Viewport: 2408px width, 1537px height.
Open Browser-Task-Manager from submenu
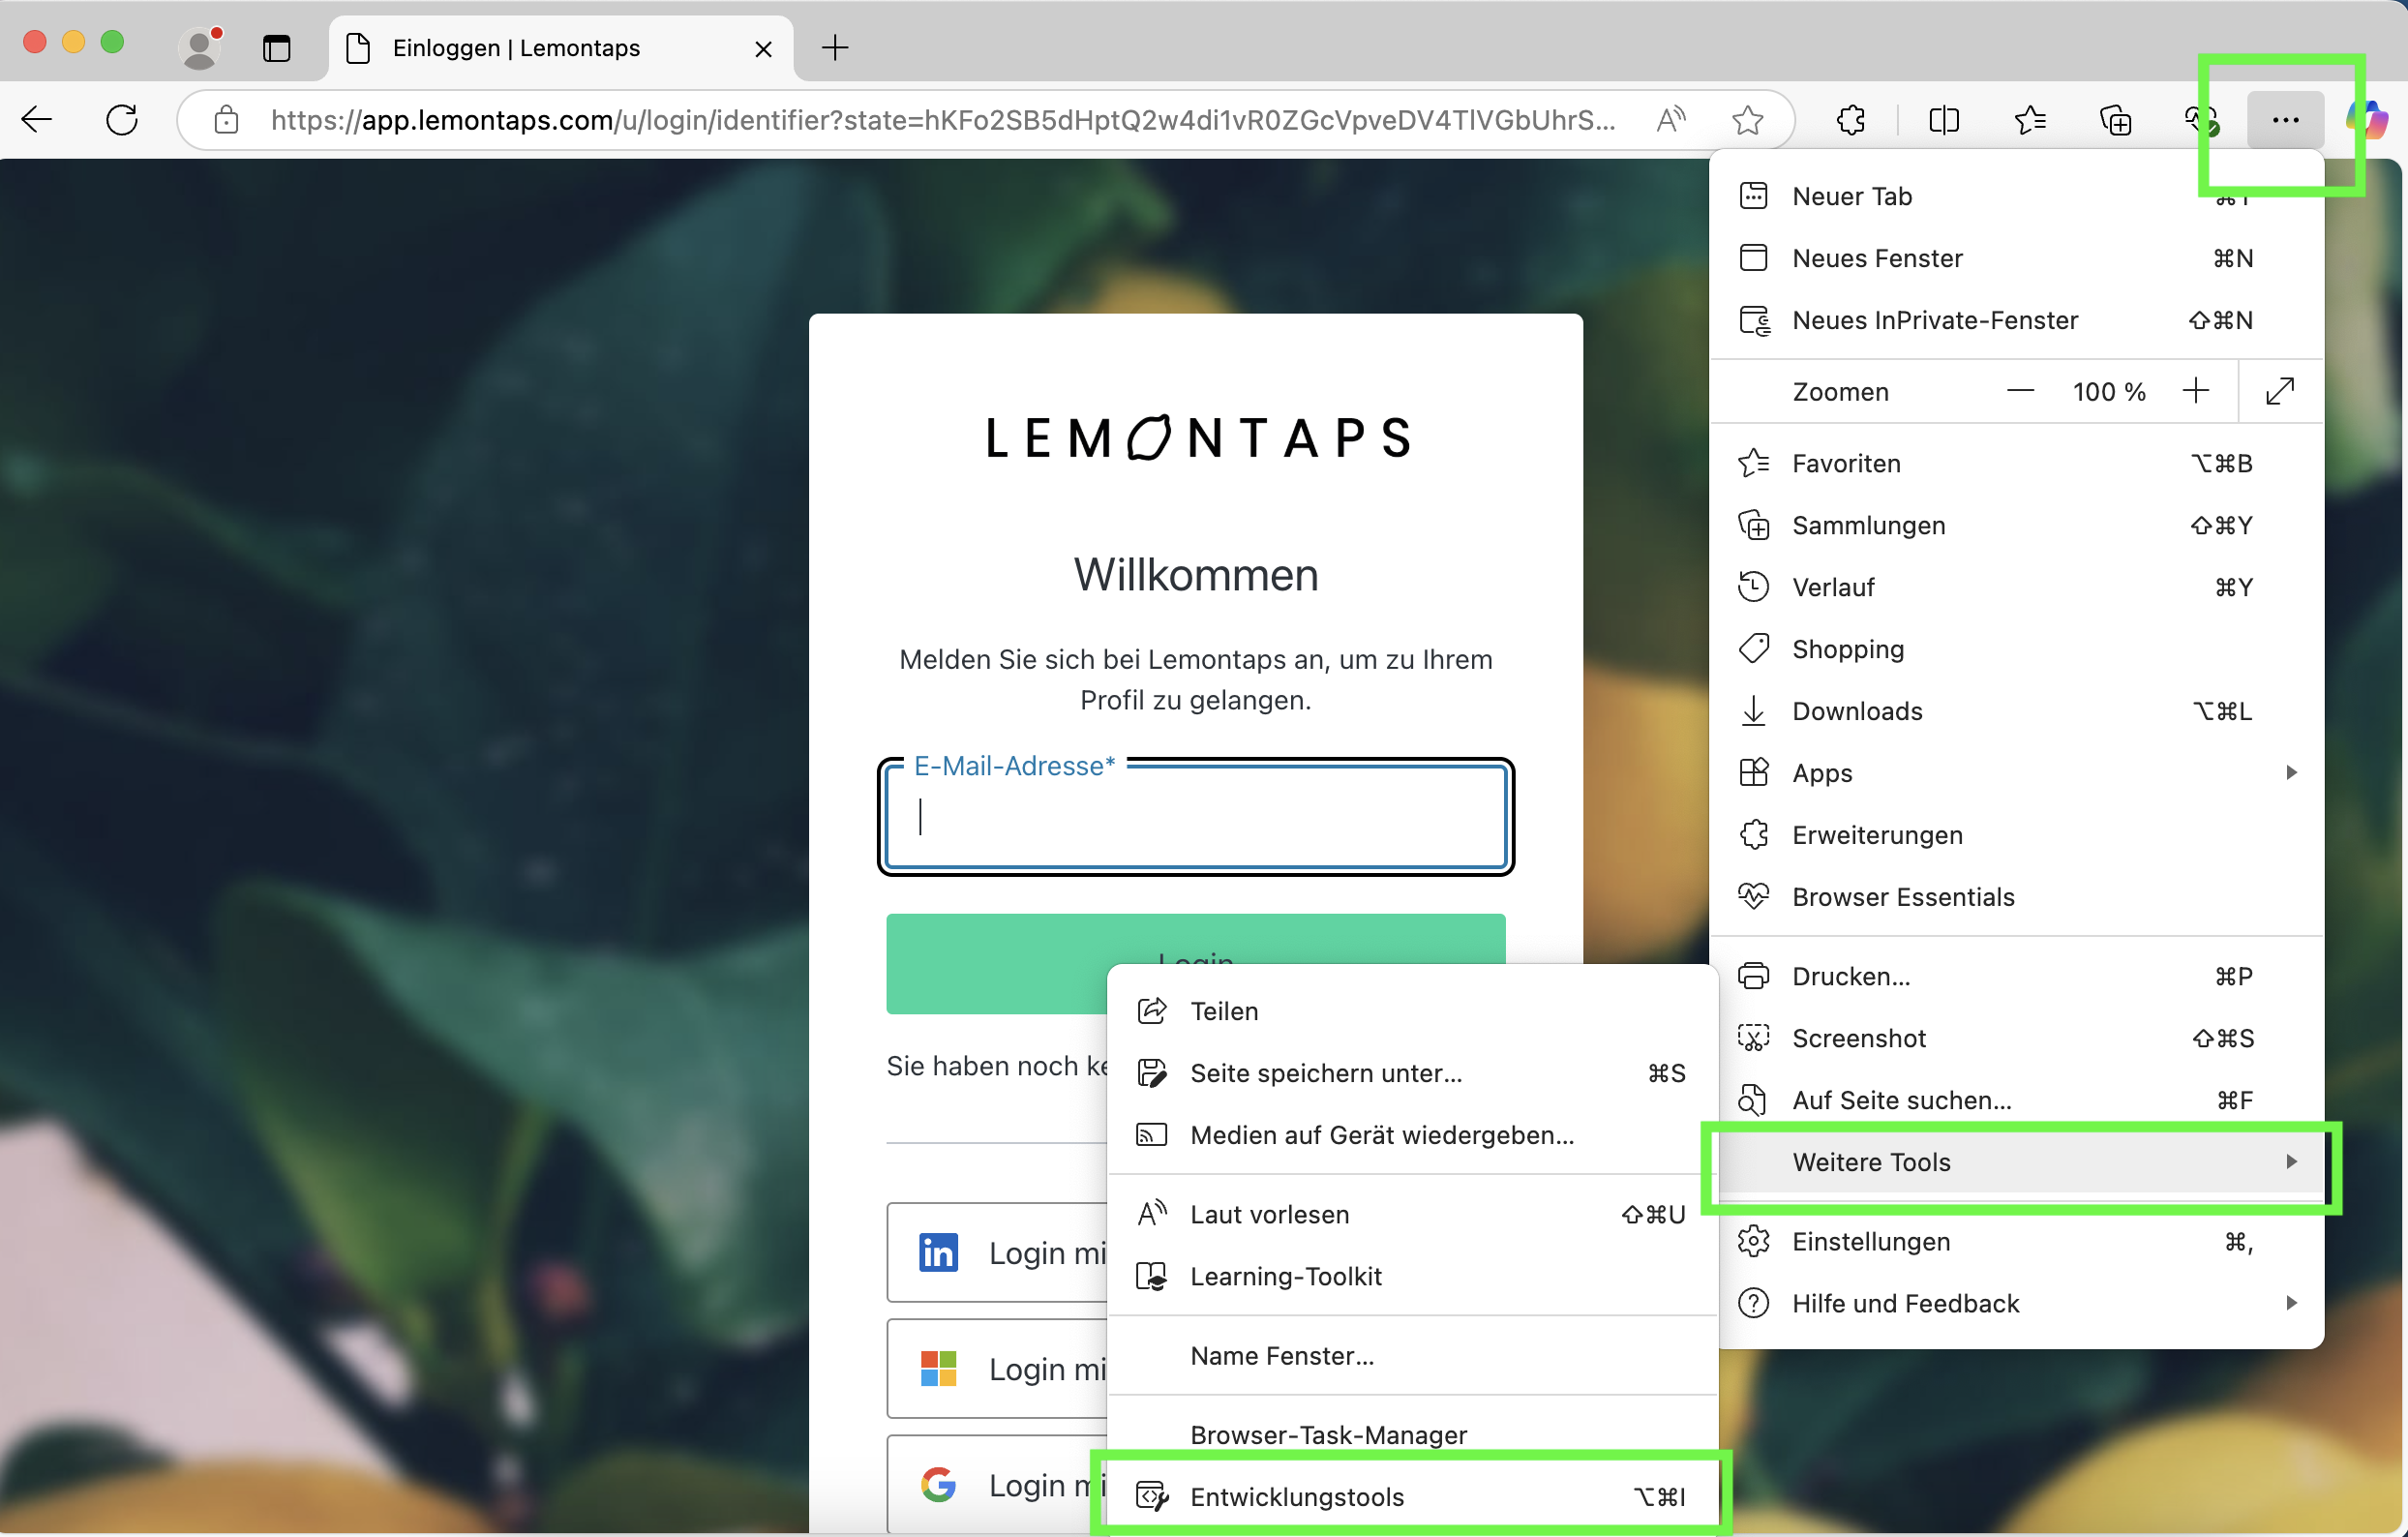[1328, 1434]
